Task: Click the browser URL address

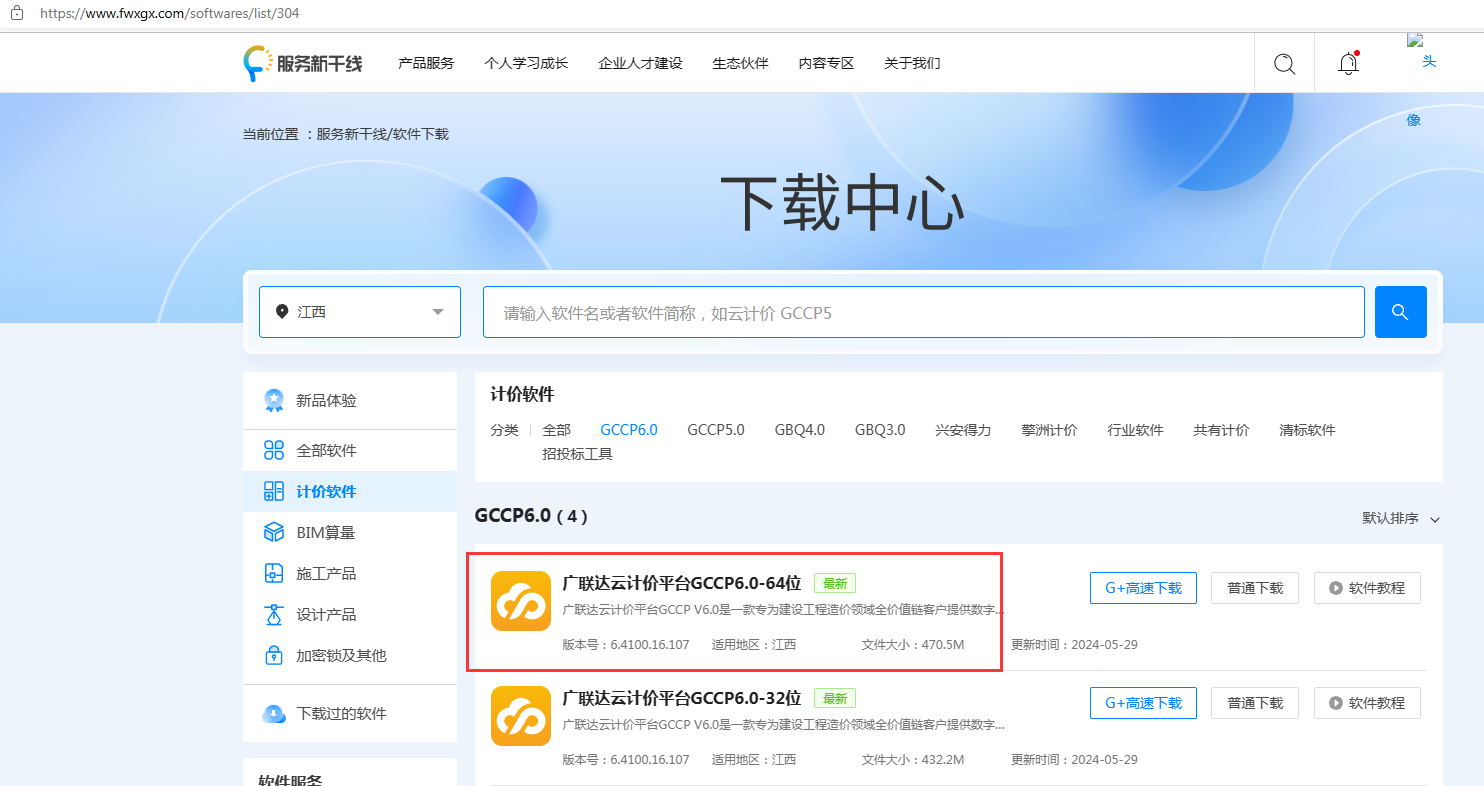Action: 170,13
